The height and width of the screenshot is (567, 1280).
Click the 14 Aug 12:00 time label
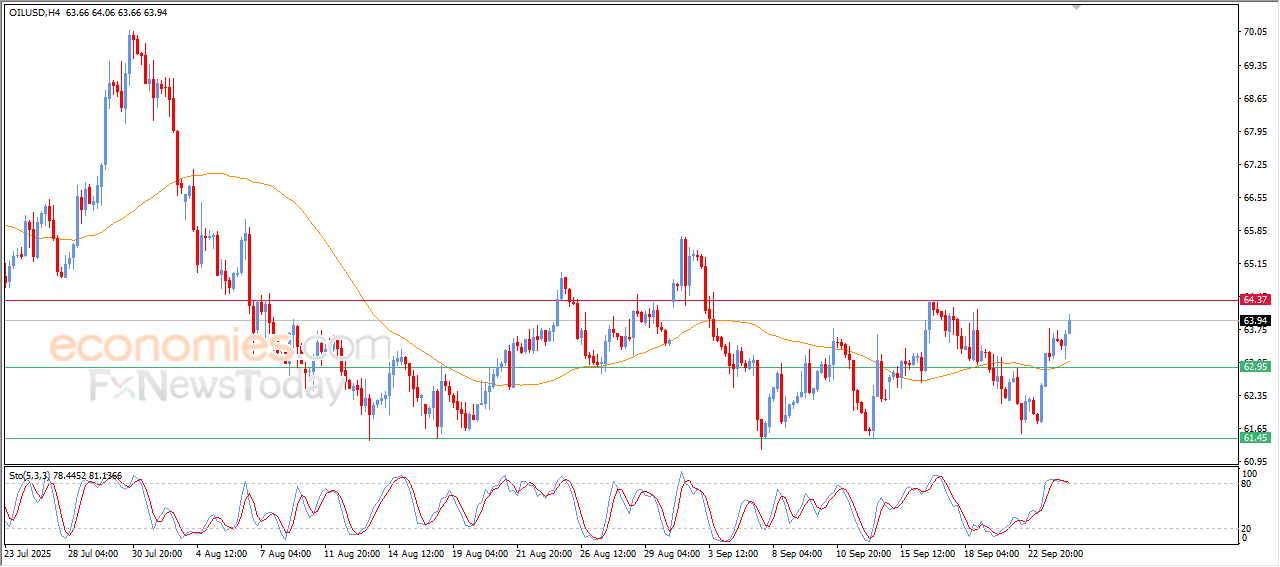click(415, 553)
